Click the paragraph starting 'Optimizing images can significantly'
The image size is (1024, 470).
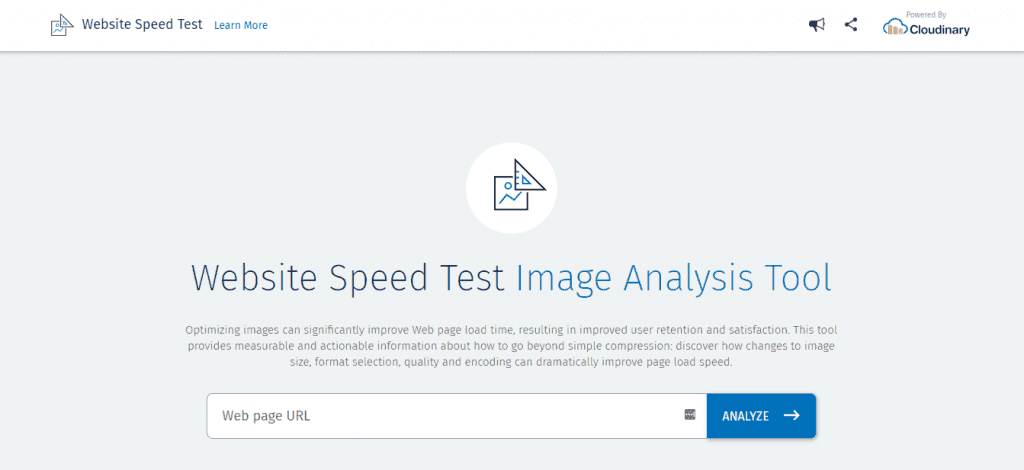[511, 346]
